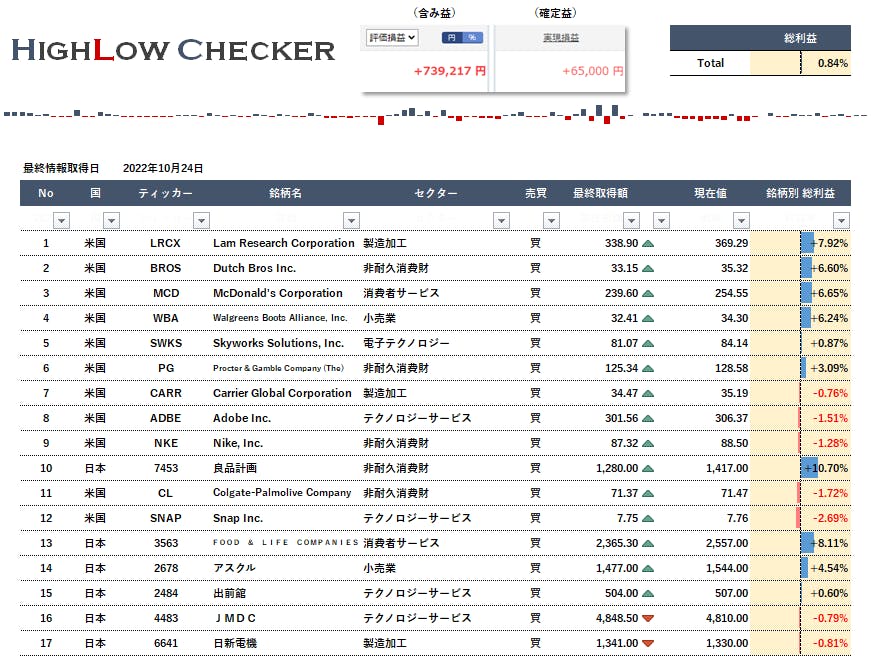871x656 pixels.
Task: Click the green up arrow in LRCX row
Action: (x=648, y=243)
